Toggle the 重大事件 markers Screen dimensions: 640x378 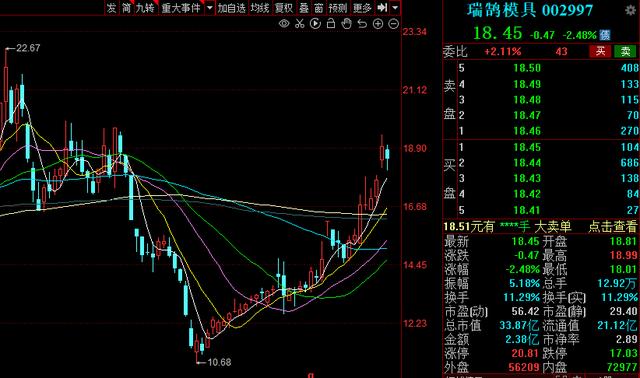[x=181, y=7]
